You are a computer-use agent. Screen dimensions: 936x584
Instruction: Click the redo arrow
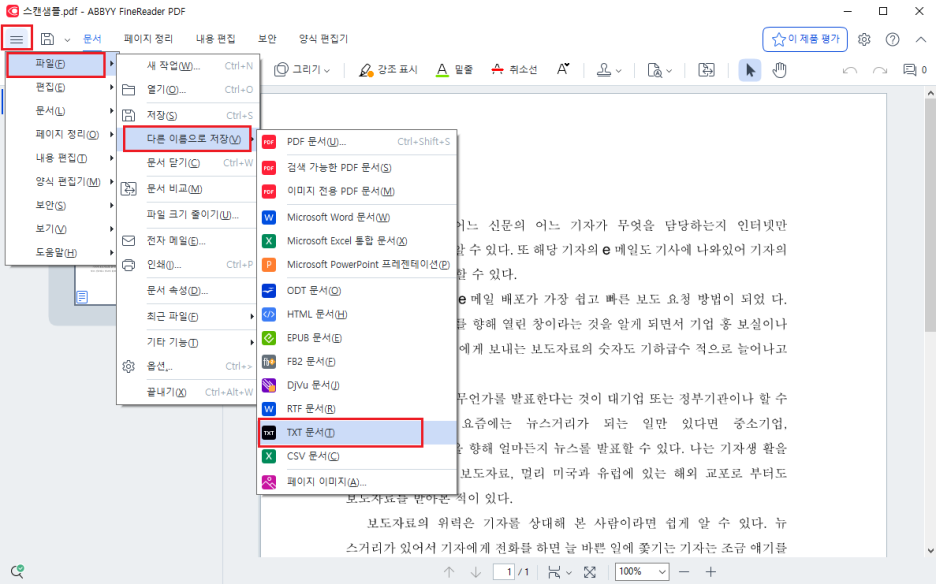click(x=879, y=70)
